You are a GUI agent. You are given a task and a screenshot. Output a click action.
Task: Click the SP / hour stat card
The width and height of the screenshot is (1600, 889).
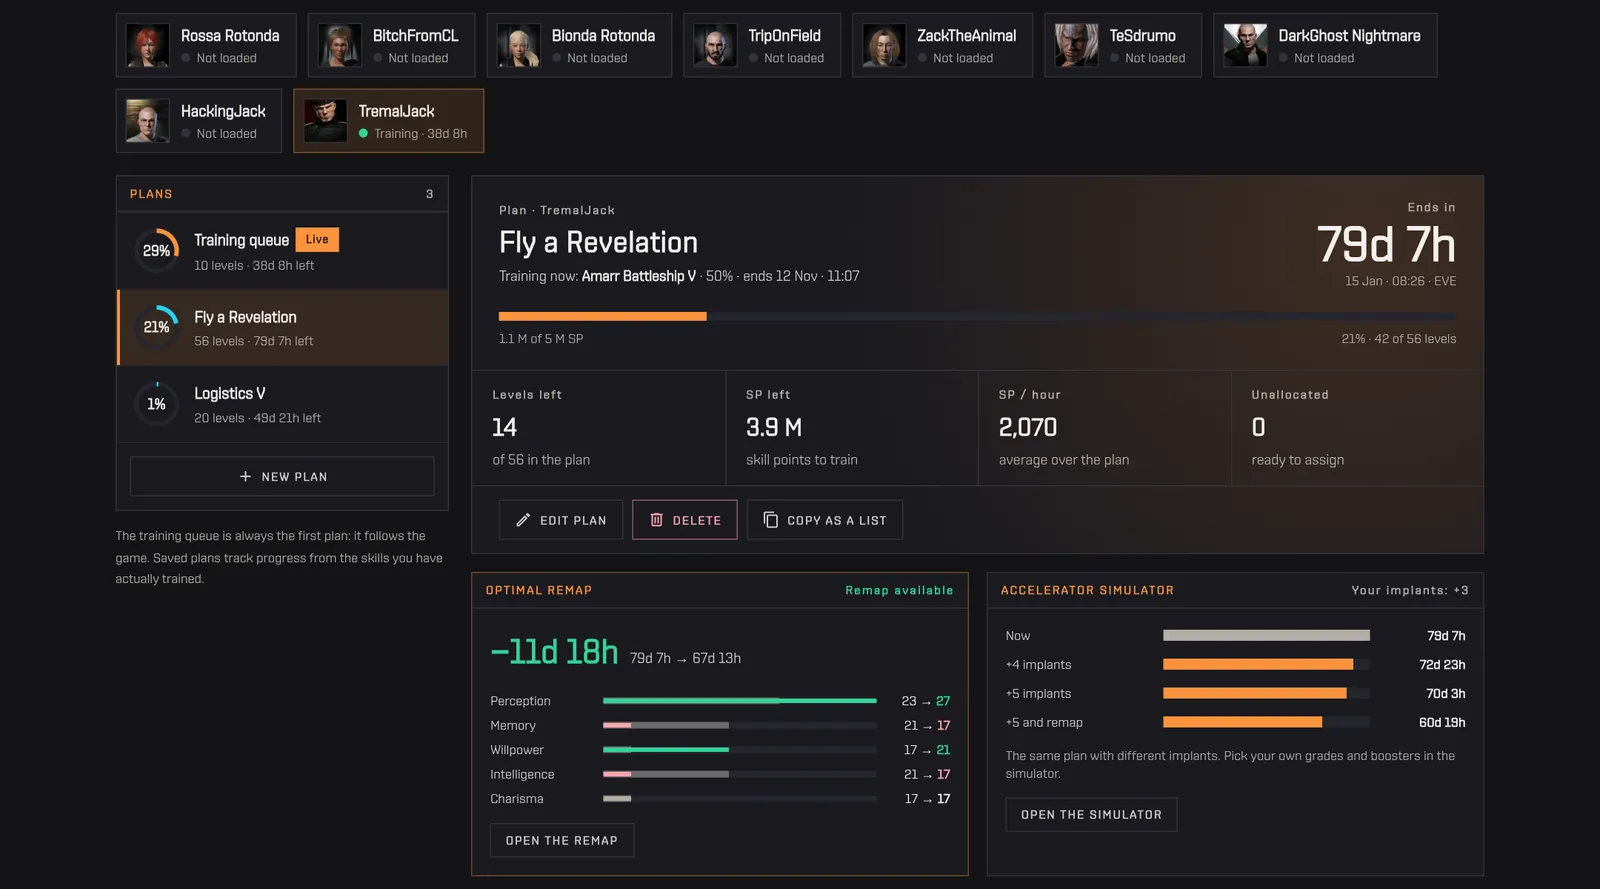point(1104,429)
